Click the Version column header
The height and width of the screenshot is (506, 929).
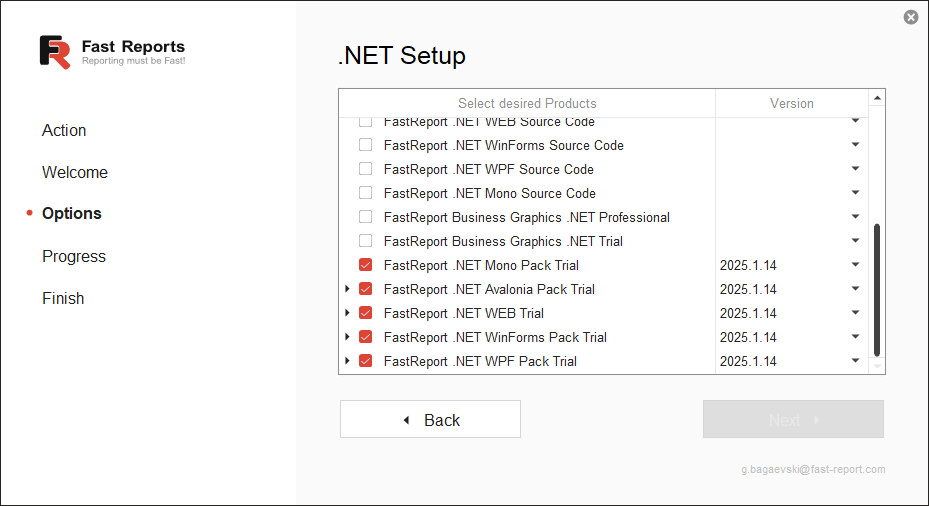792,104
